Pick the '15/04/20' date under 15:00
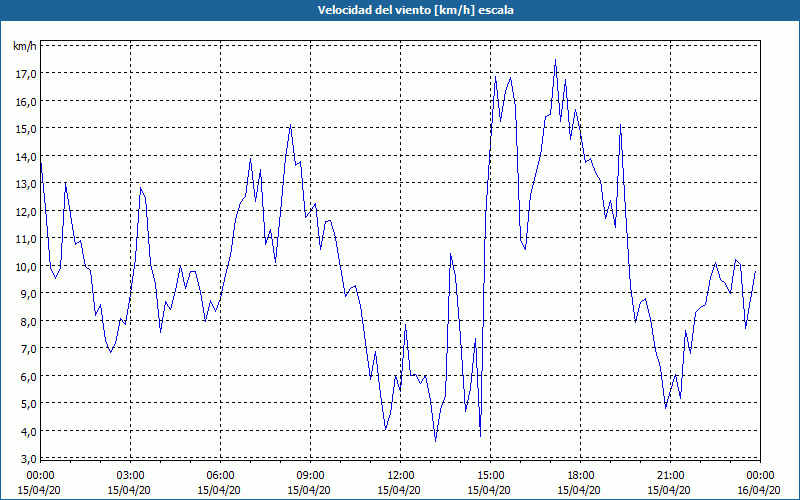 (489, 490)
